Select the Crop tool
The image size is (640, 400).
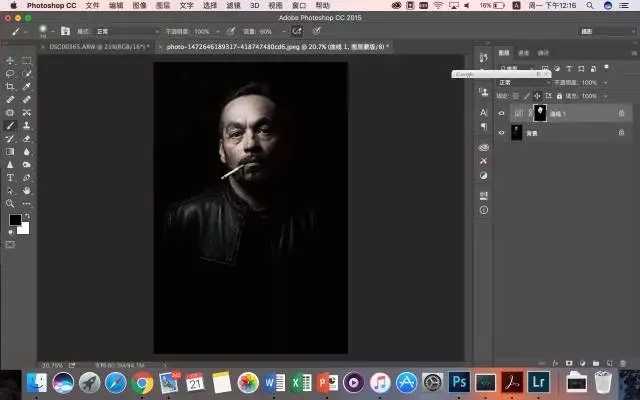click(10, 86)
